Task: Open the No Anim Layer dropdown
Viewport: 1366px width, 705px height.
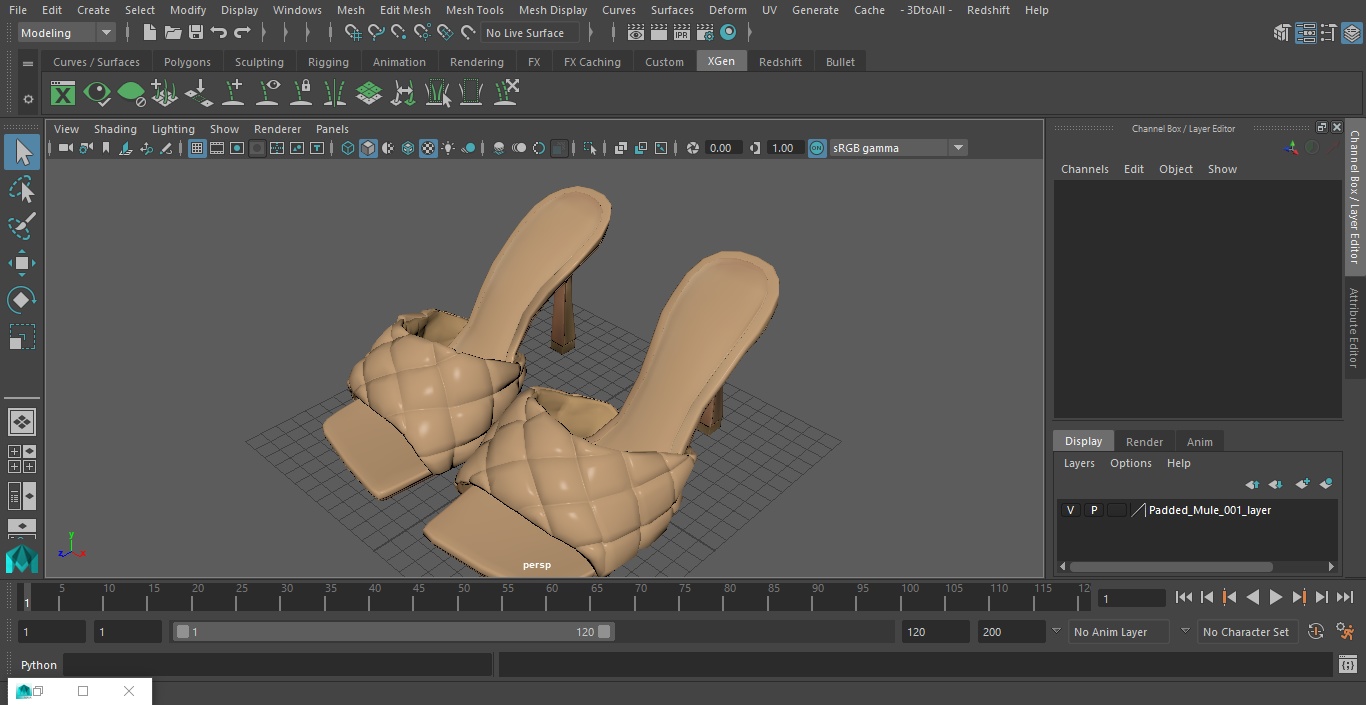Action: coord(1120,632)
